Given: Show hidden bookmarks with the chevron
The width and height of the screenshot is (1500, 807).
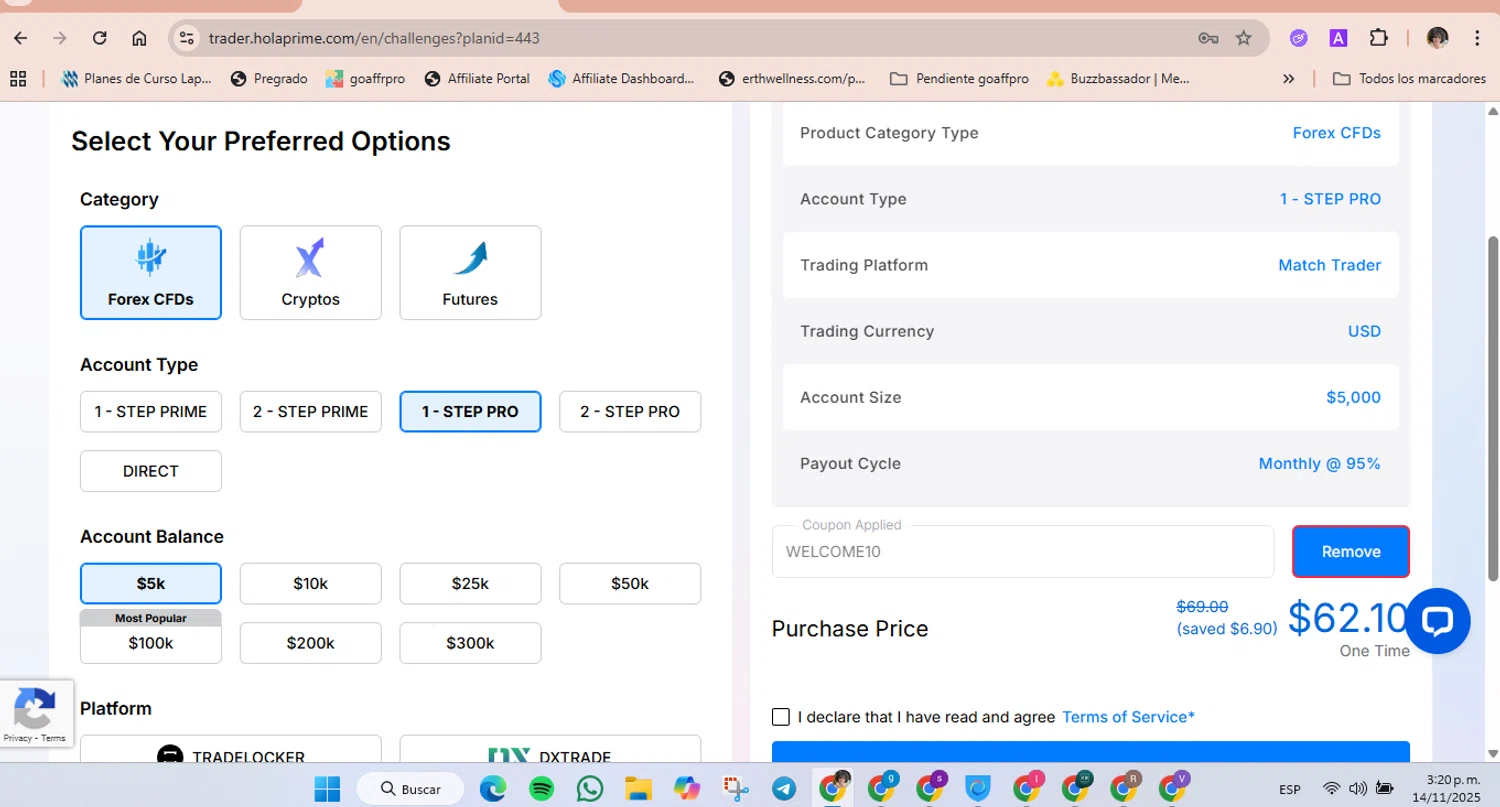Looking at the screenshot, I should point(1289,78).
